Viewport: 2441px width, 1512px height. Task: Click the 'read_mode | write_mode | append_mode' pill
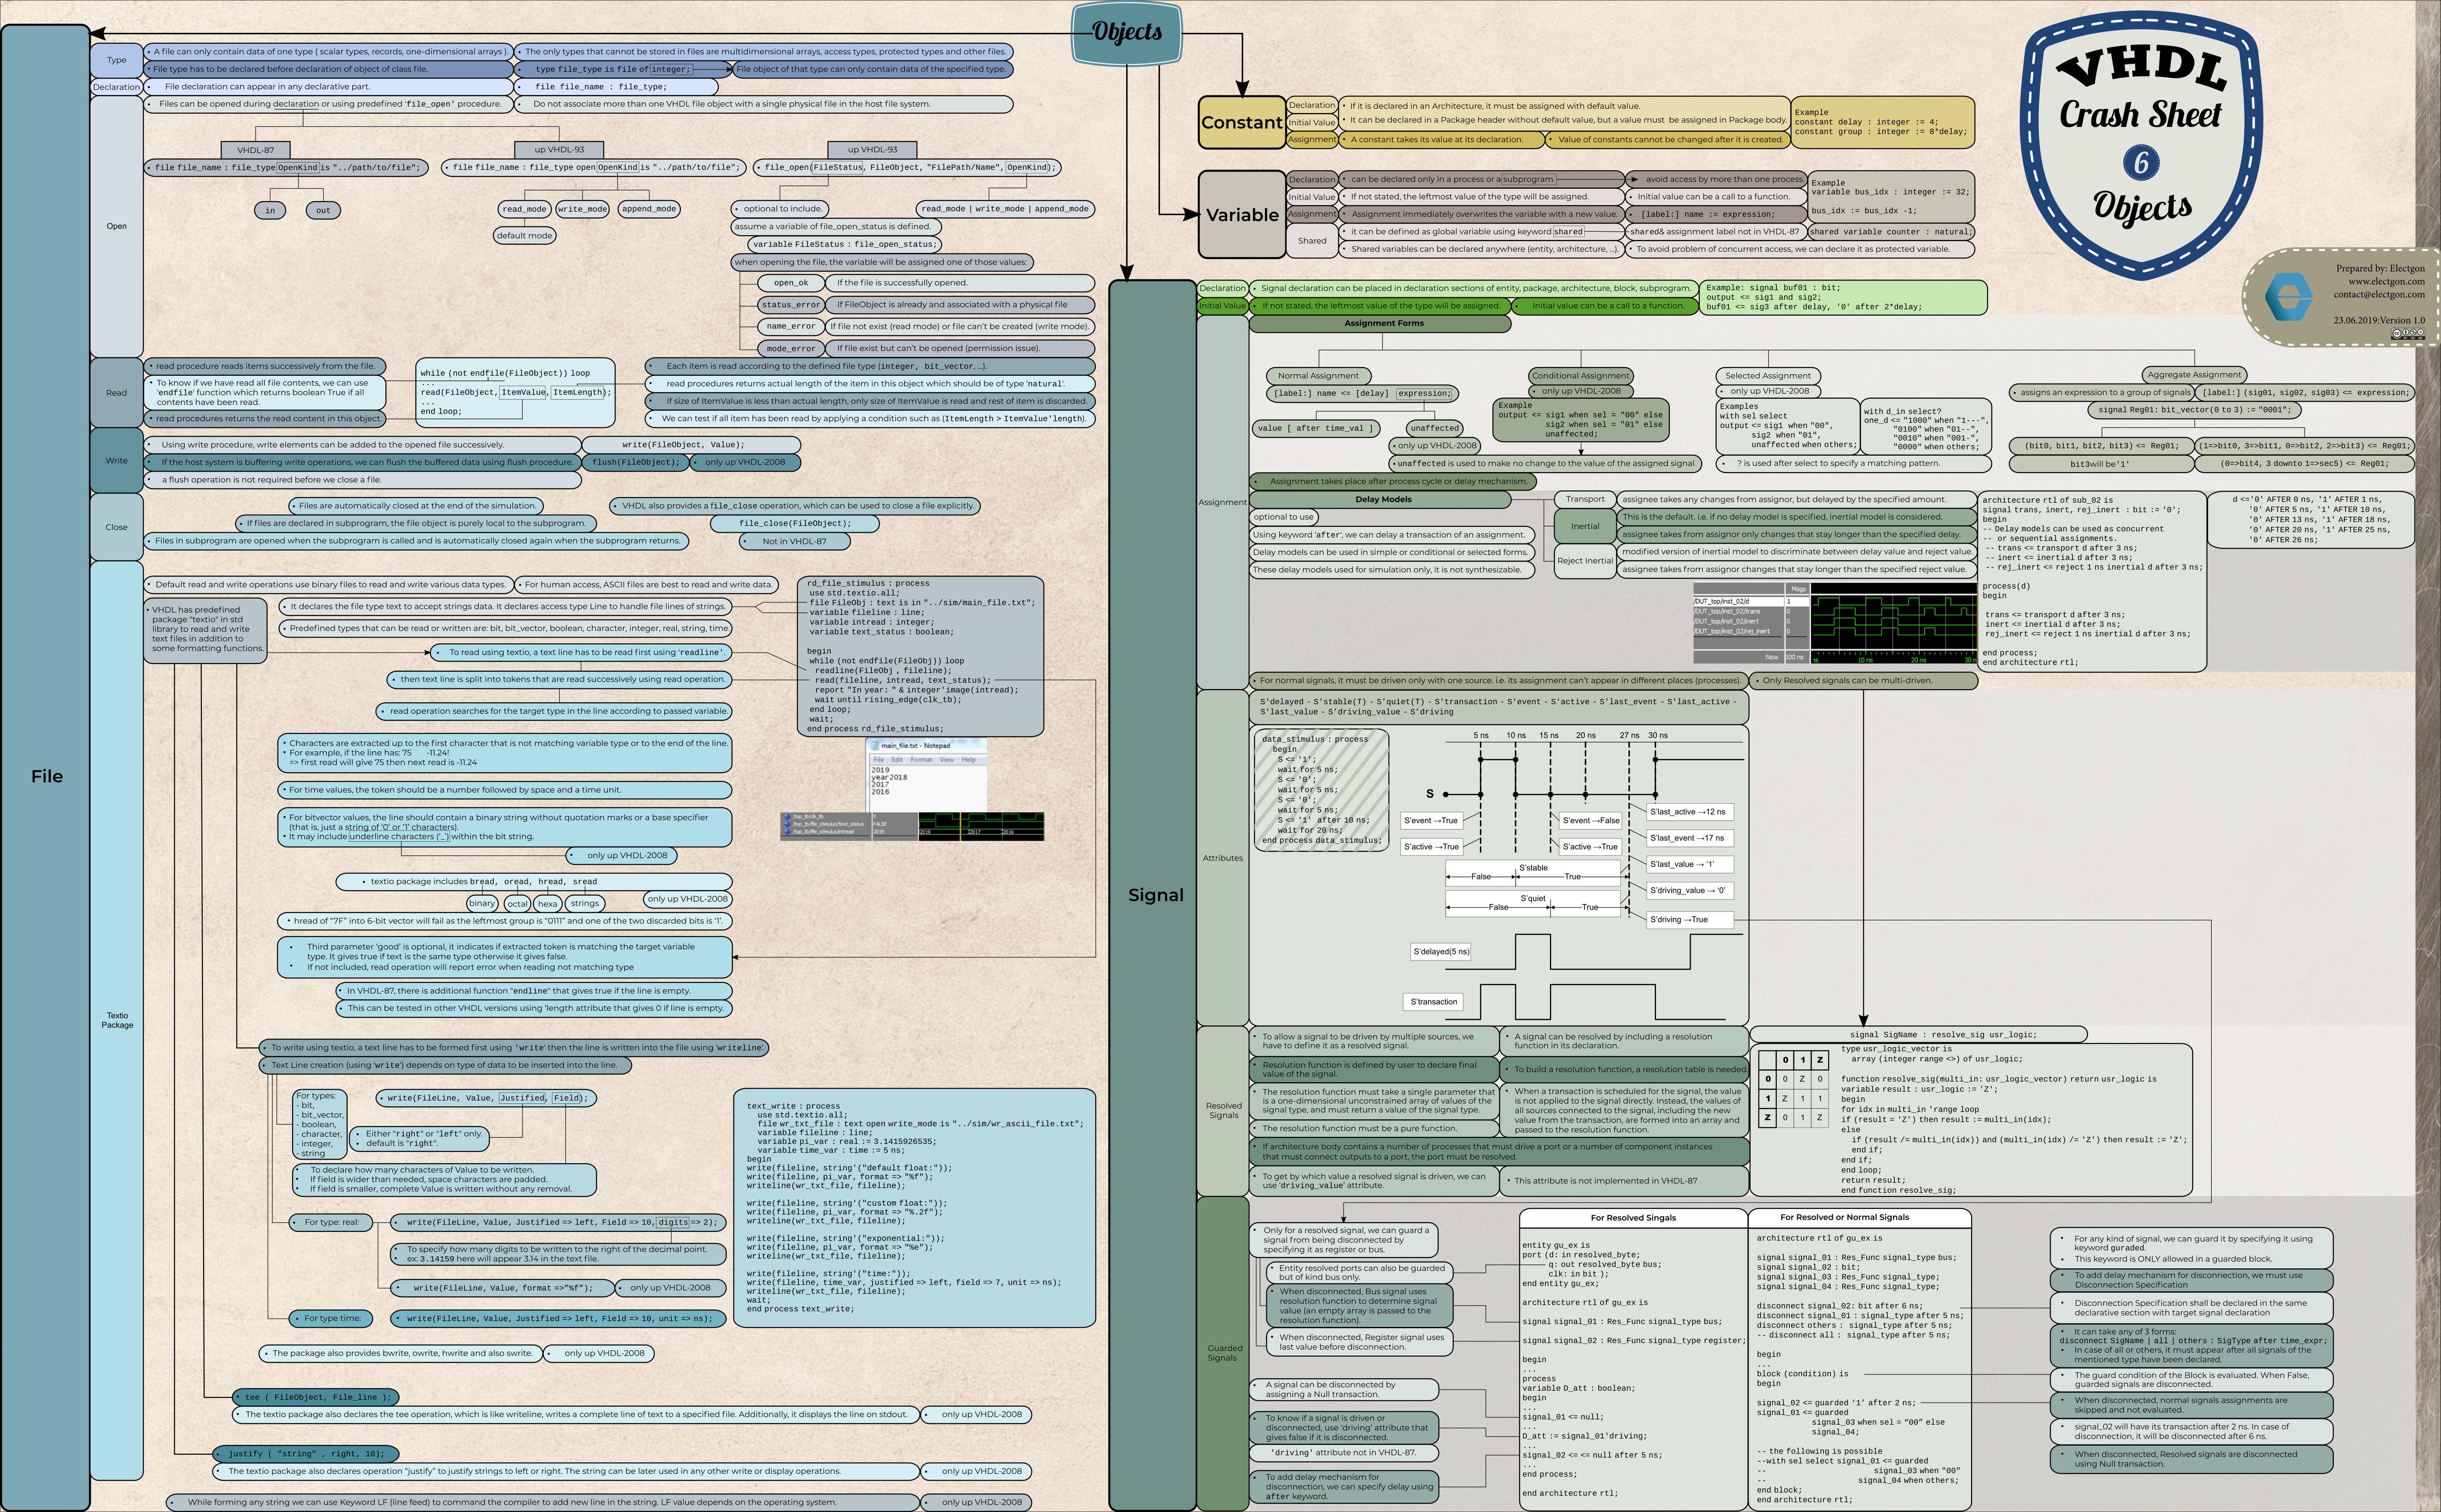[x=1005, y=209]
